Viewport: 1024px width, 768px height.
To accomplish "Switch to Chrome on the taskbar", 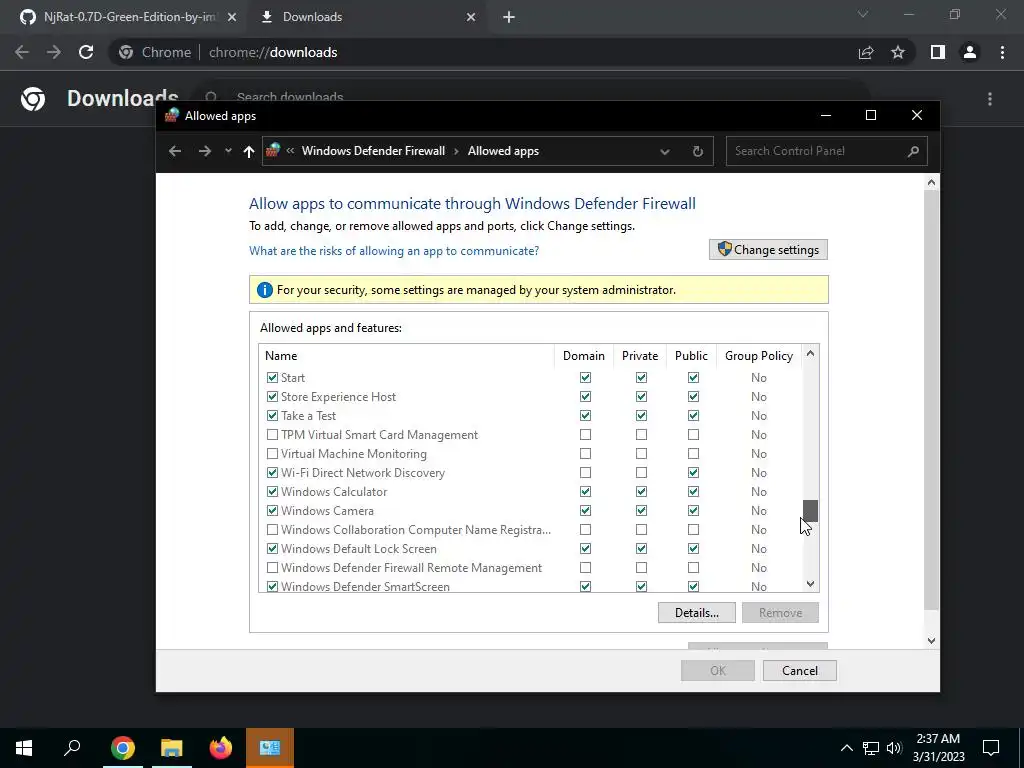I will pyautogui.click(x=123, y=748).
